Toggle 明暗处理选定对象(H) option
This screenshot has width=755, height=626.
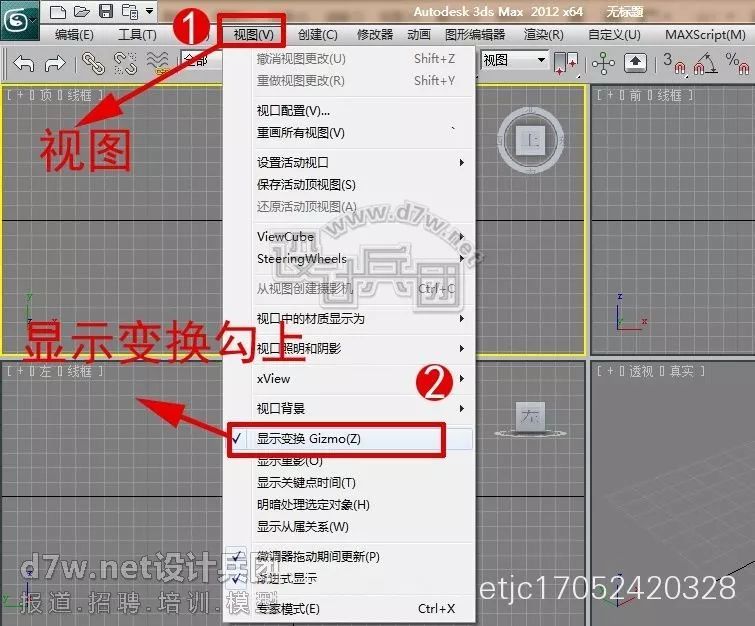pos(349,505)
